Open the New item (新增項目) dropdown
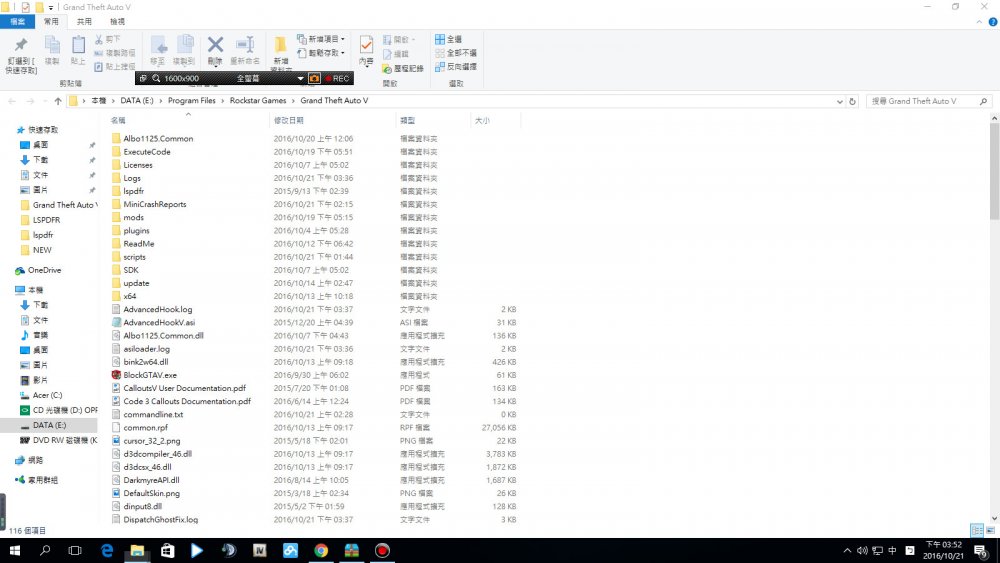Viewport: 1000px width, 563px height. (x=321, y=40)
